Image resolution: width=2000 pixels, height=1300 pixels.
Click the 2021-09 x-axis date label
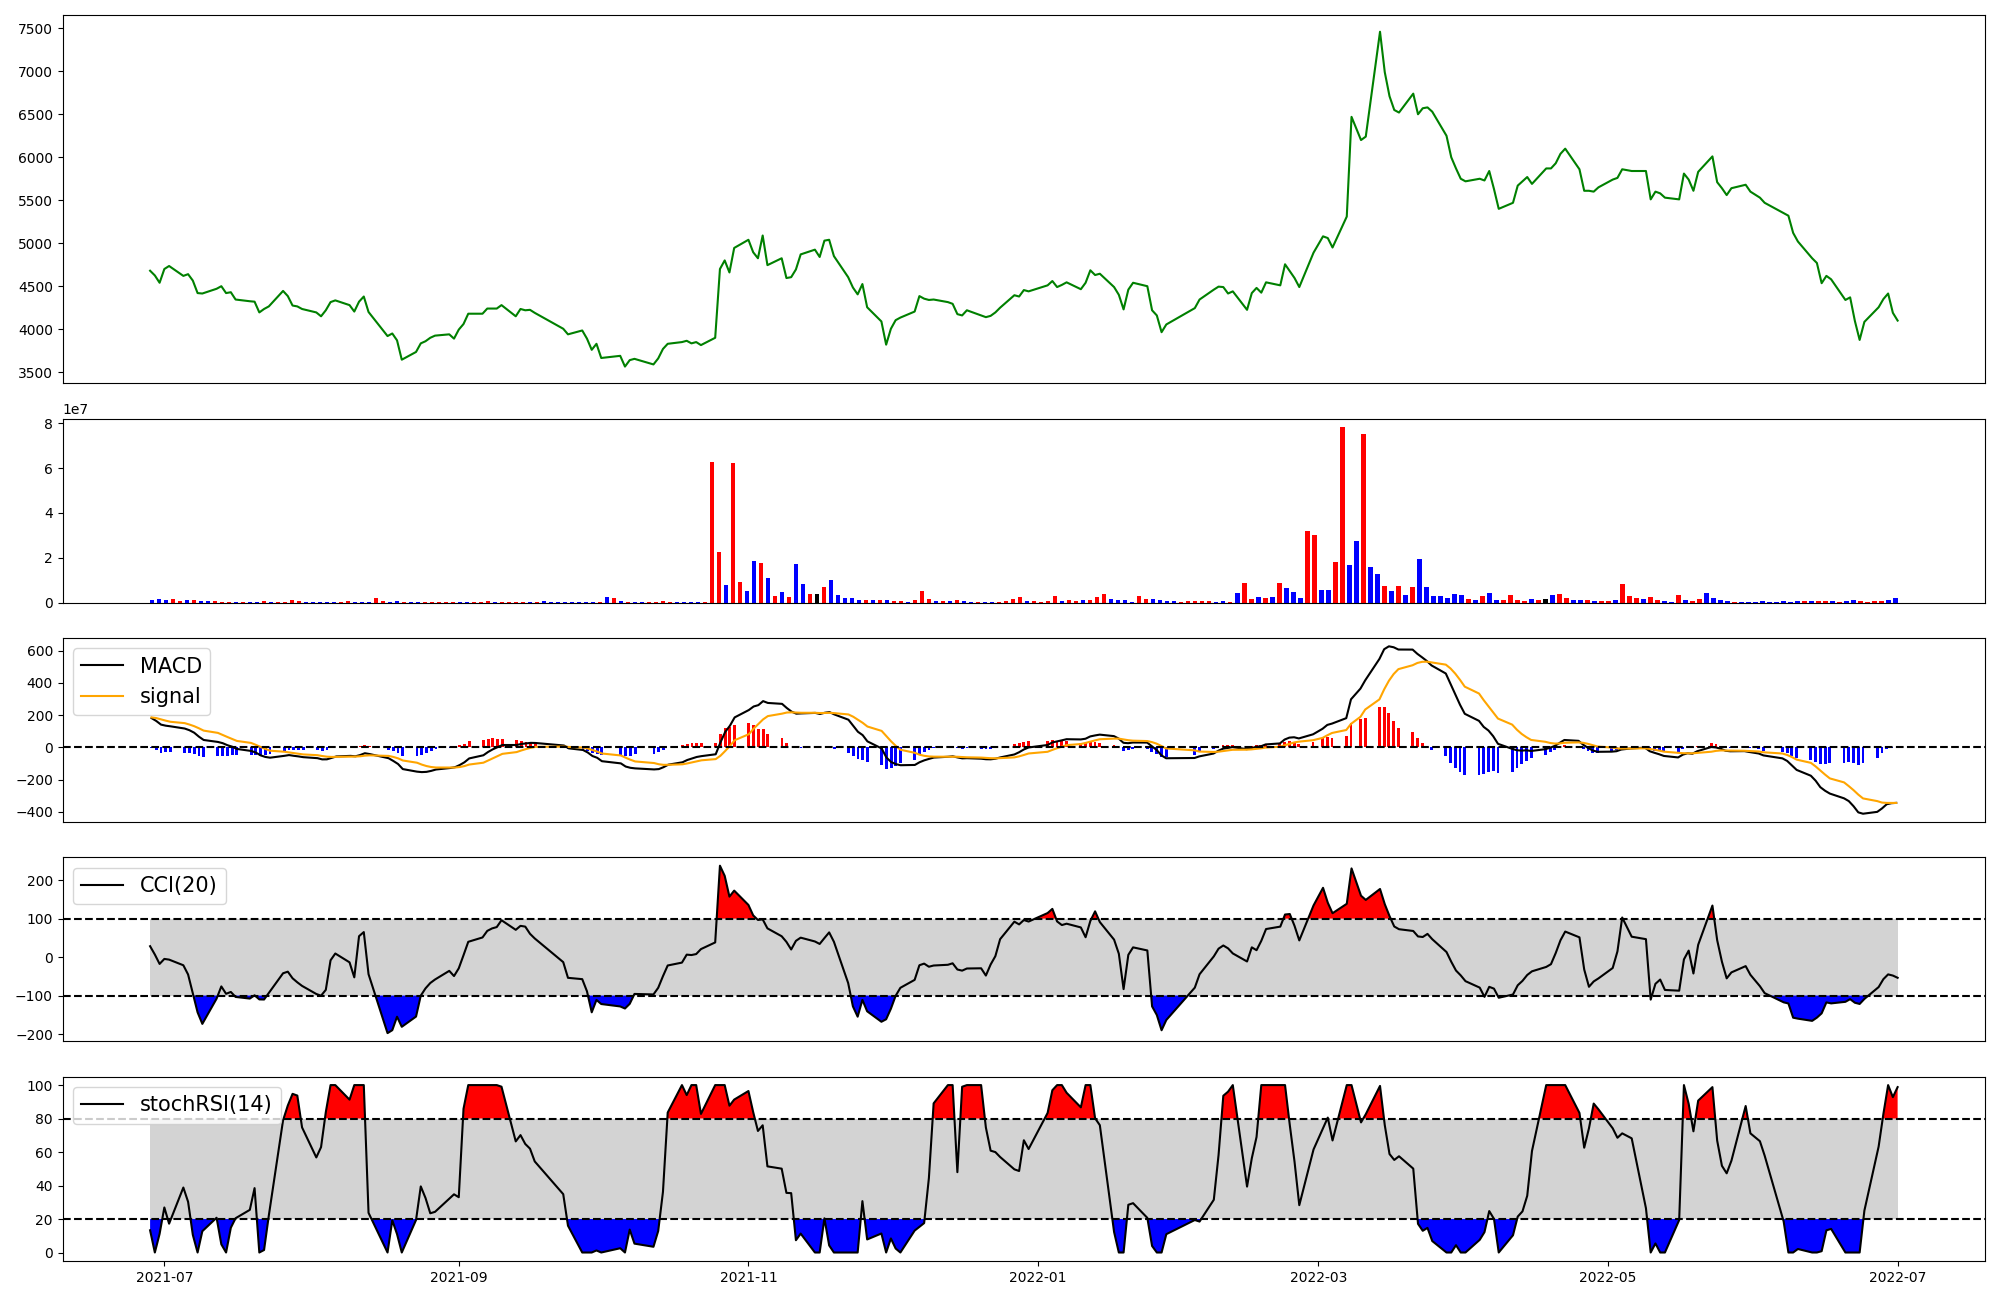pos(459,1277)
